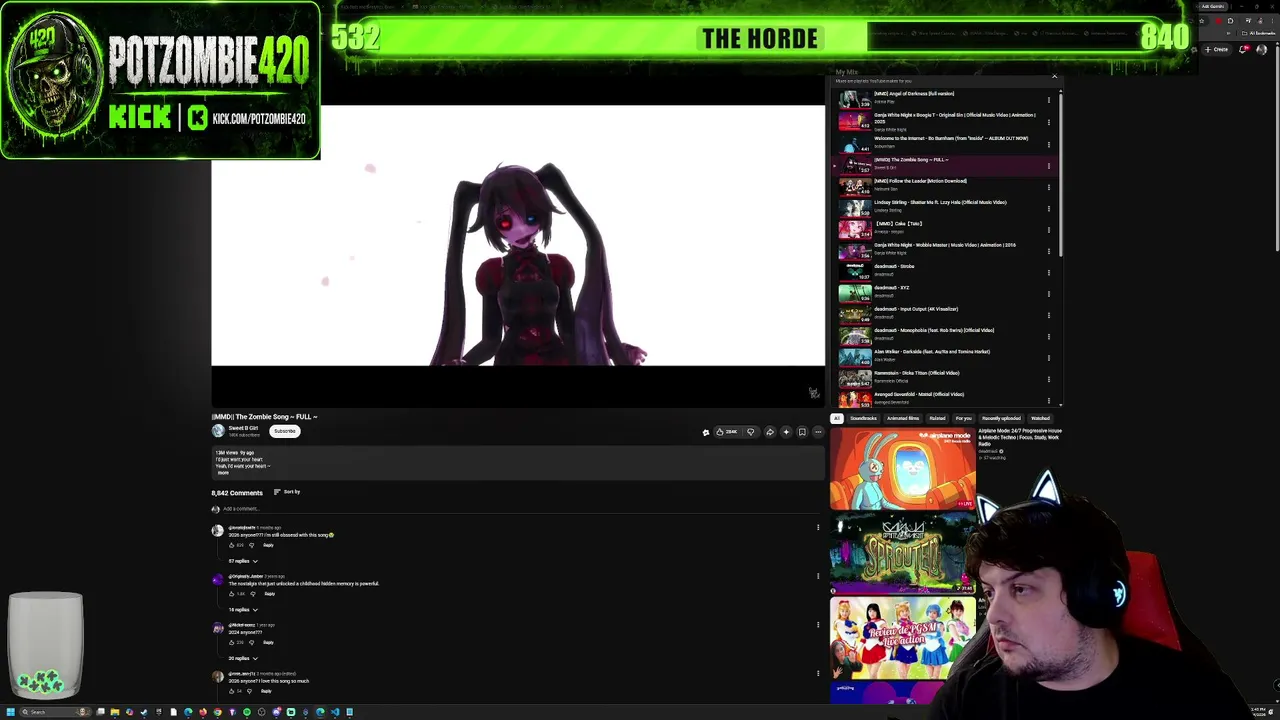Select the All filter chip
Screen dimensions: 1280x720
click(x=837, y=419)
